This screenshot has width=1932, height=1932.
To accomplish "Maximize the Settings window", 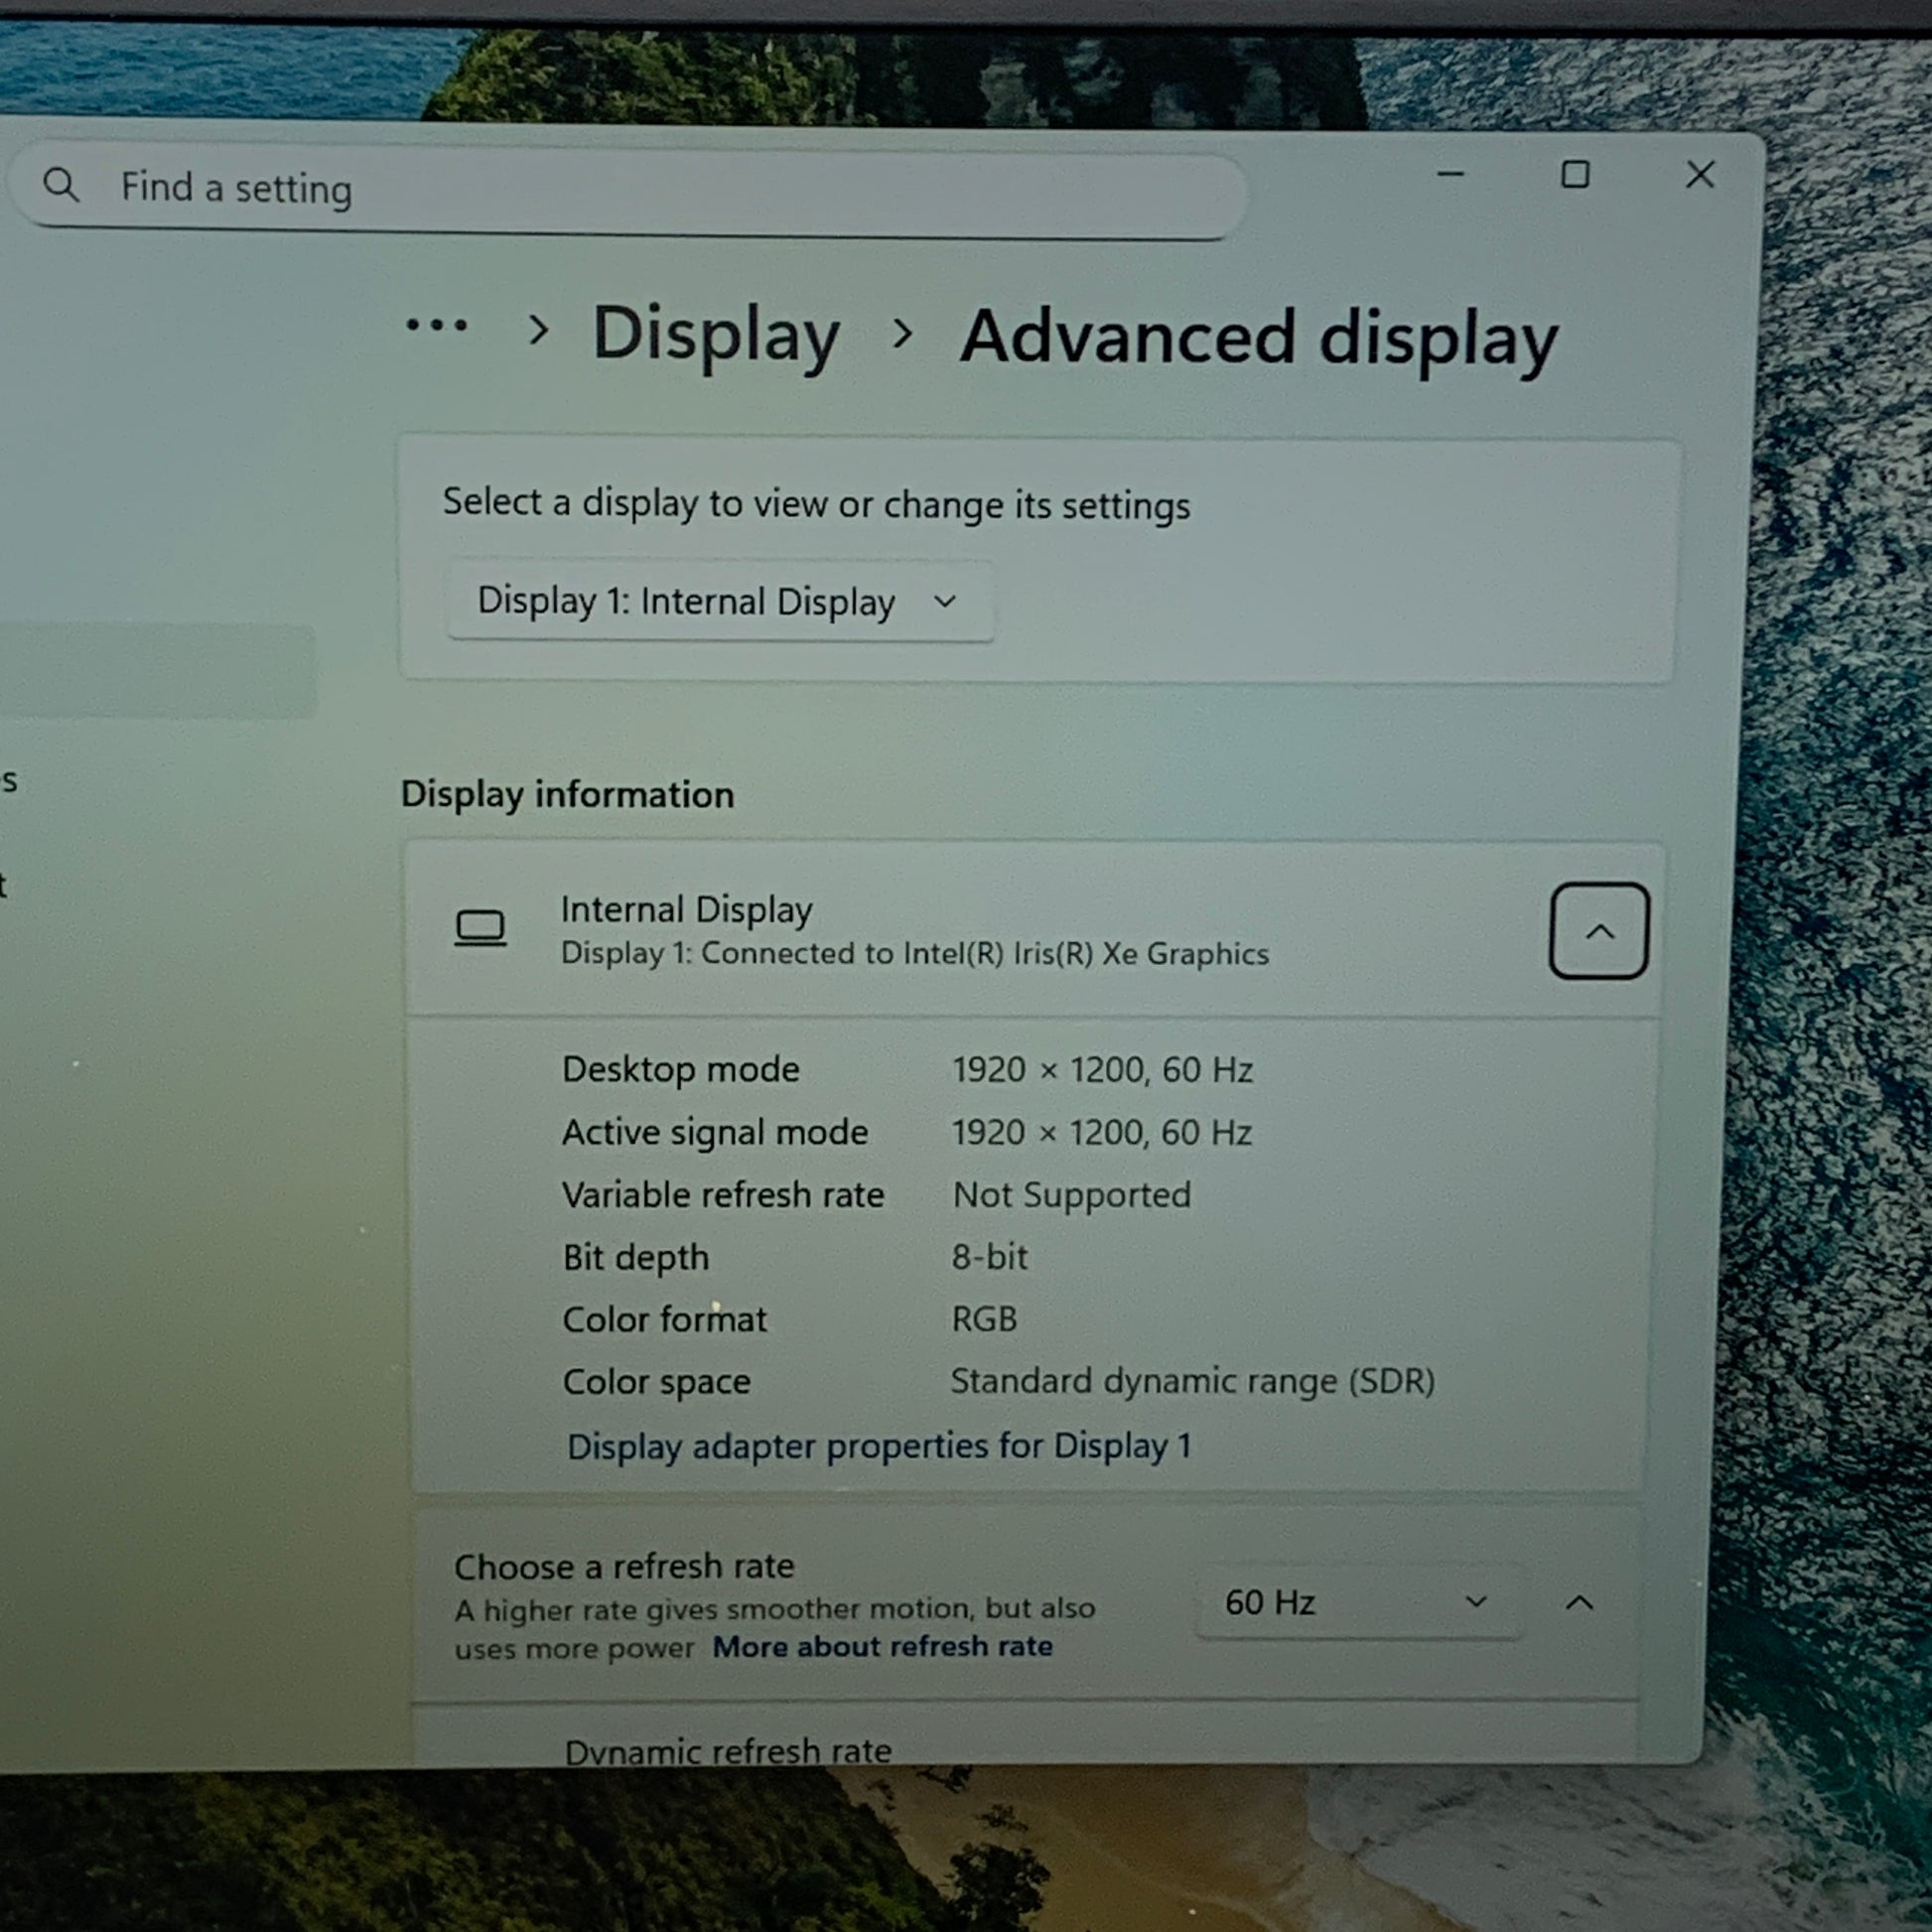I will [1575, 175].
